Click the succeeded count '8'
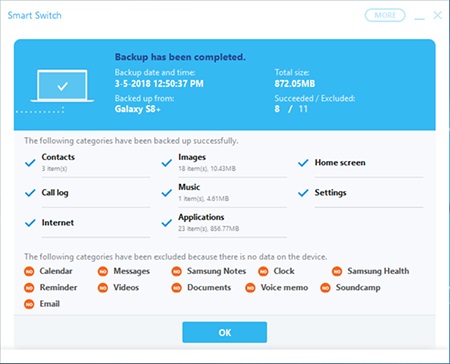The image size is (450, 364). click(277, 109)
